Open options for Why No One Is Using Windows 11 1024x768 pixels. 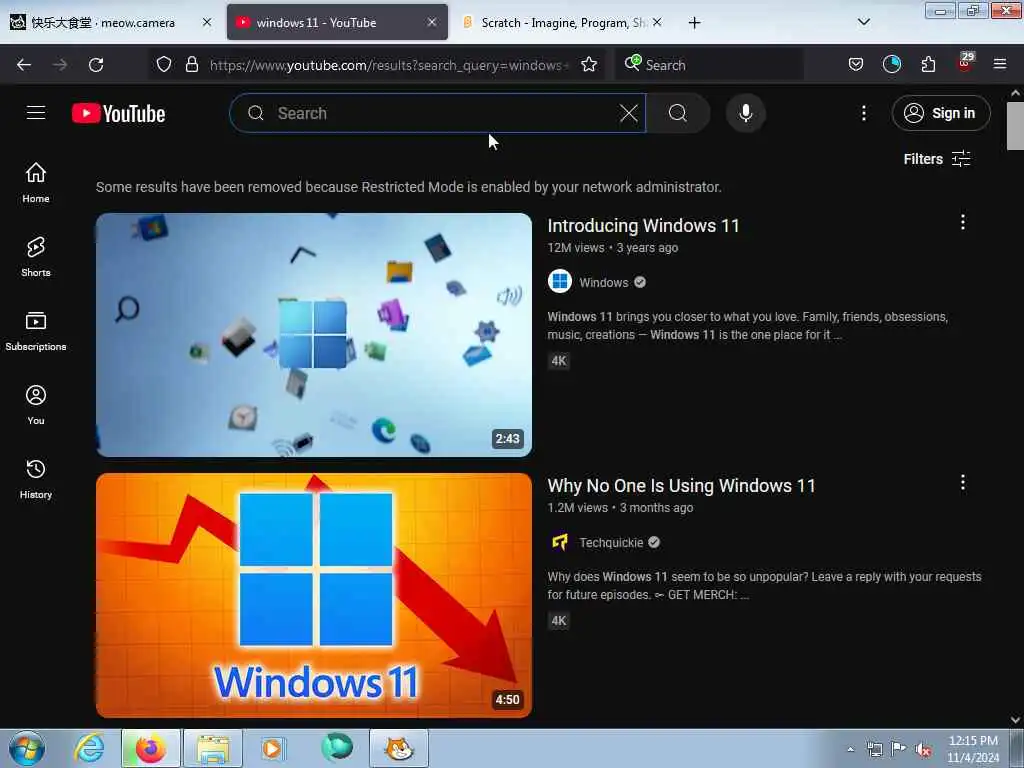(963, 483)
